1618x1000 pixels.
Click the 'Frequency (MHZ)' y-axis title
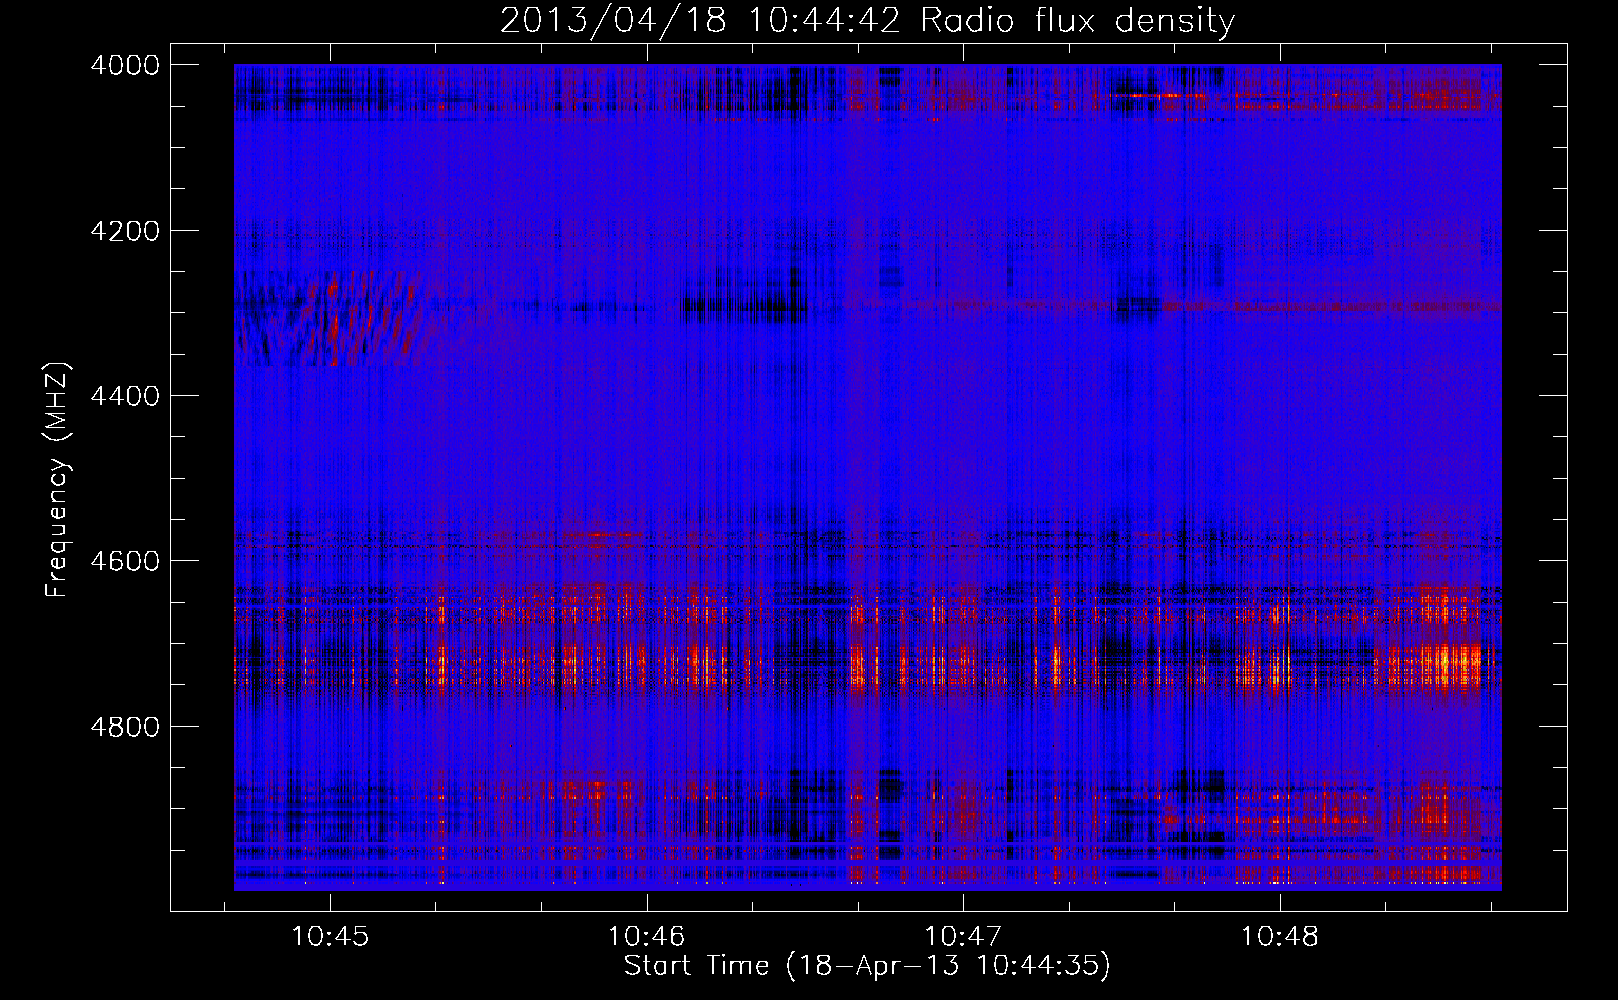[58, 480]
